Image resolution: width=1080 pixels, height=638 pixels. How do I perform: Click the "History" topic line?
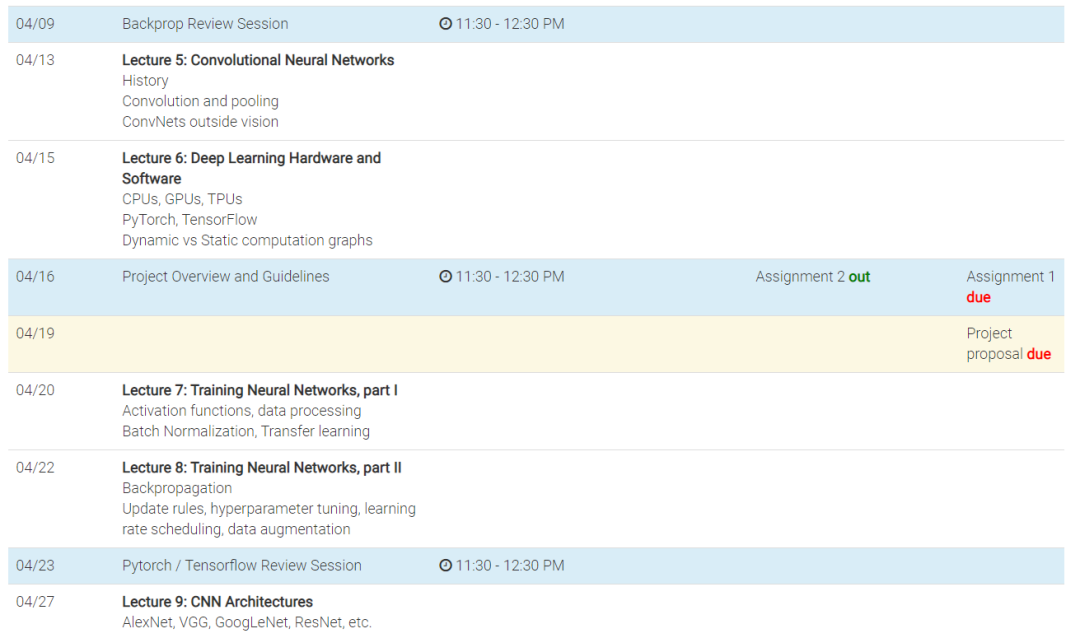click(145, 81)
